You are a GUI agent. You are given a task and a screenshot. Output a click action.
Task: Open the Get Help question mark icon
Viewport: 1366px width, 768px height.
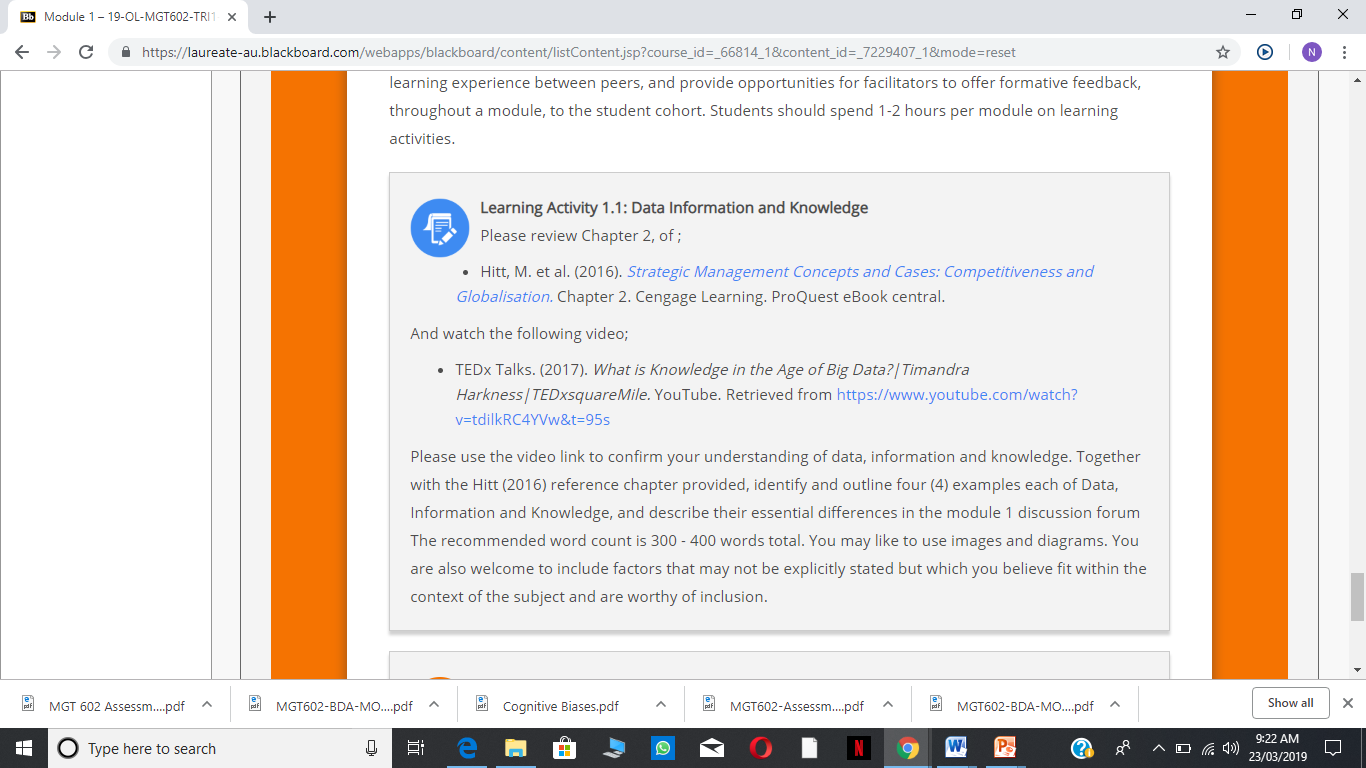1082,748
